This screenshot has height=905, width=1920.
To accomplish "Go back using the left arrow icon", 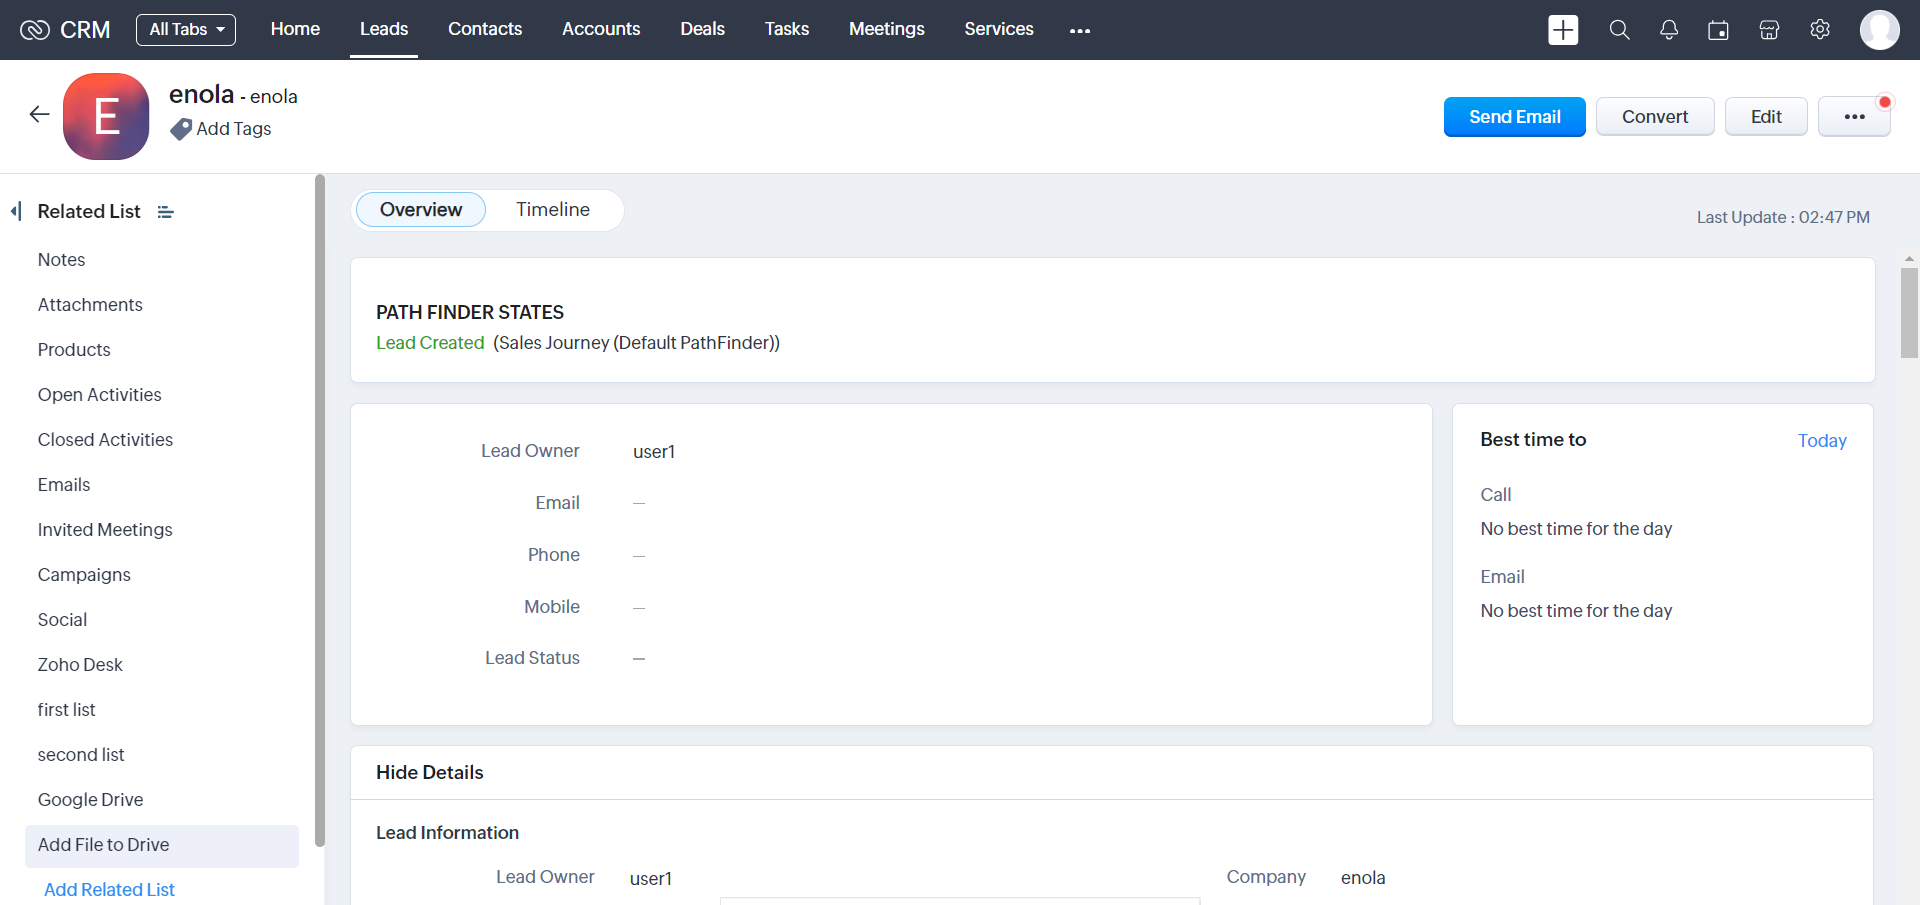I will click(39, 115).
